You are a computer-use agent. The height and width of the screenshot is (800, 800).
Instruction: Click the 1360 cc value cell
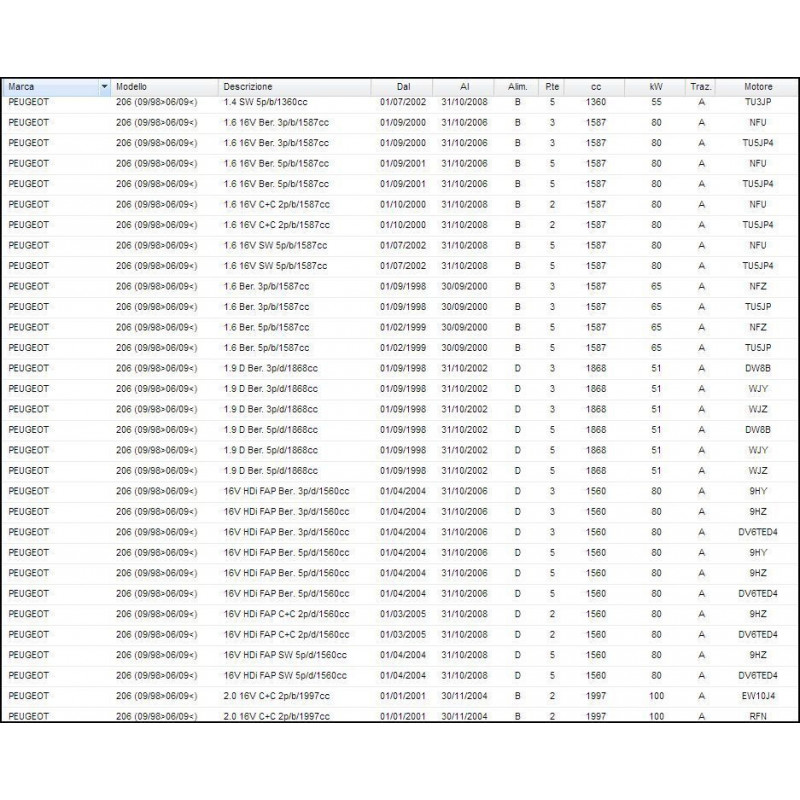tap(597, 102)
